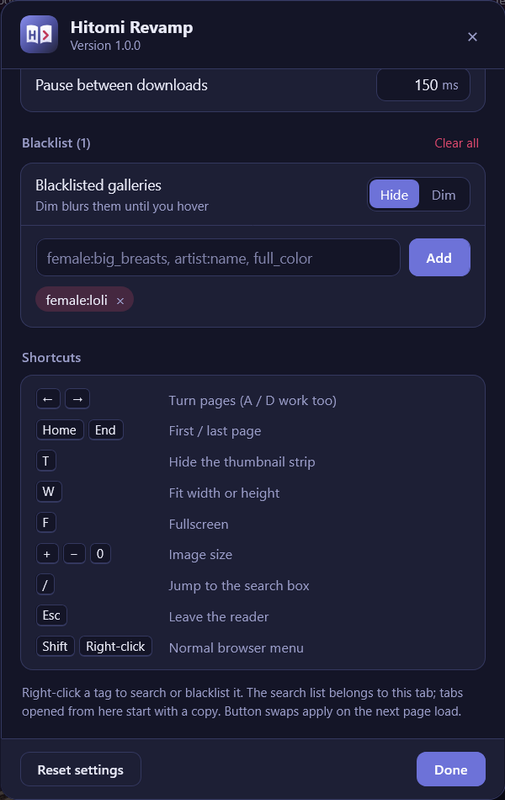505x800 pixels.
Task: Switch blacklisted galleries to Dim
Action: (443, 194)
